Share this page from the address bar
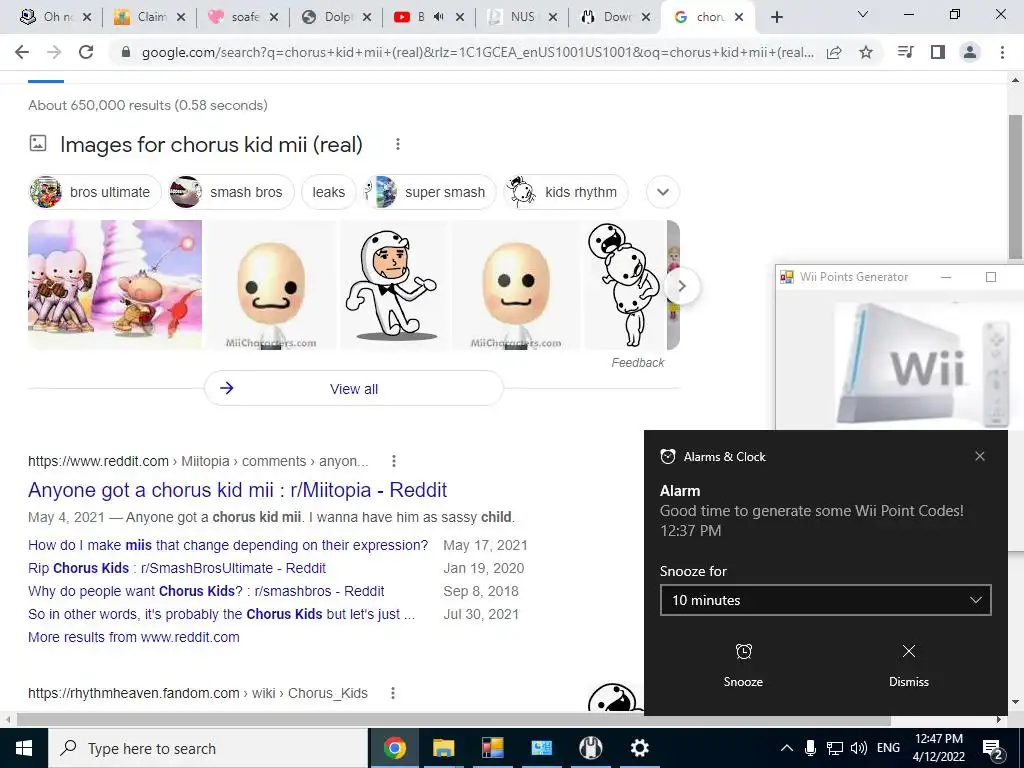This screenshot has width=1024, height=768. click(834, 52)
